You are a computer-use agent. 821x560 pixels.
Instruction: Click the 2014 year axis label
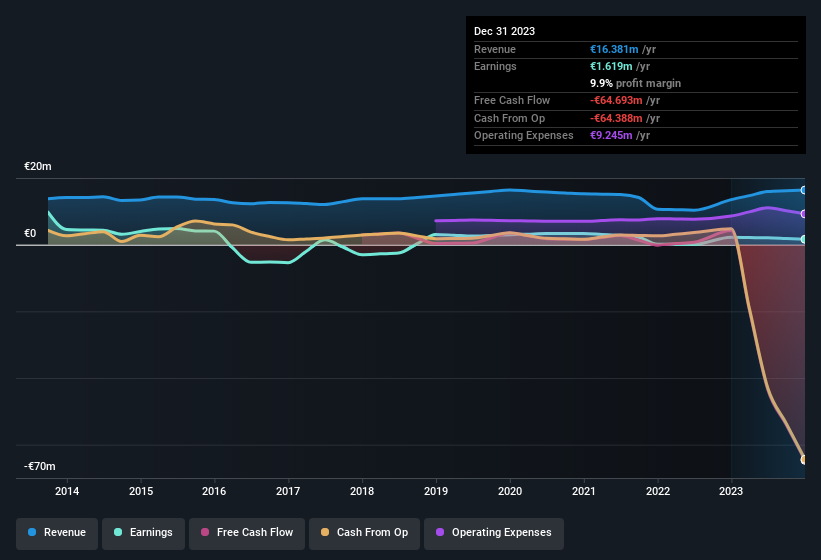pos(67,491)
